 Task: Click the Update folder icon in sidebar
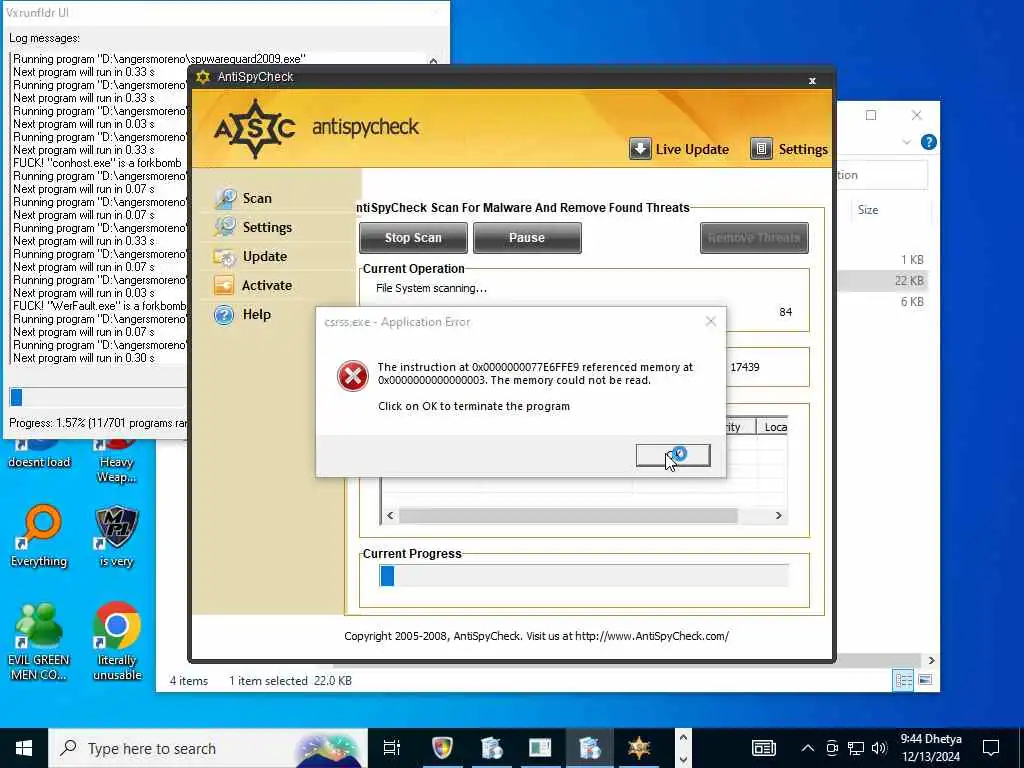pos(225,257)
